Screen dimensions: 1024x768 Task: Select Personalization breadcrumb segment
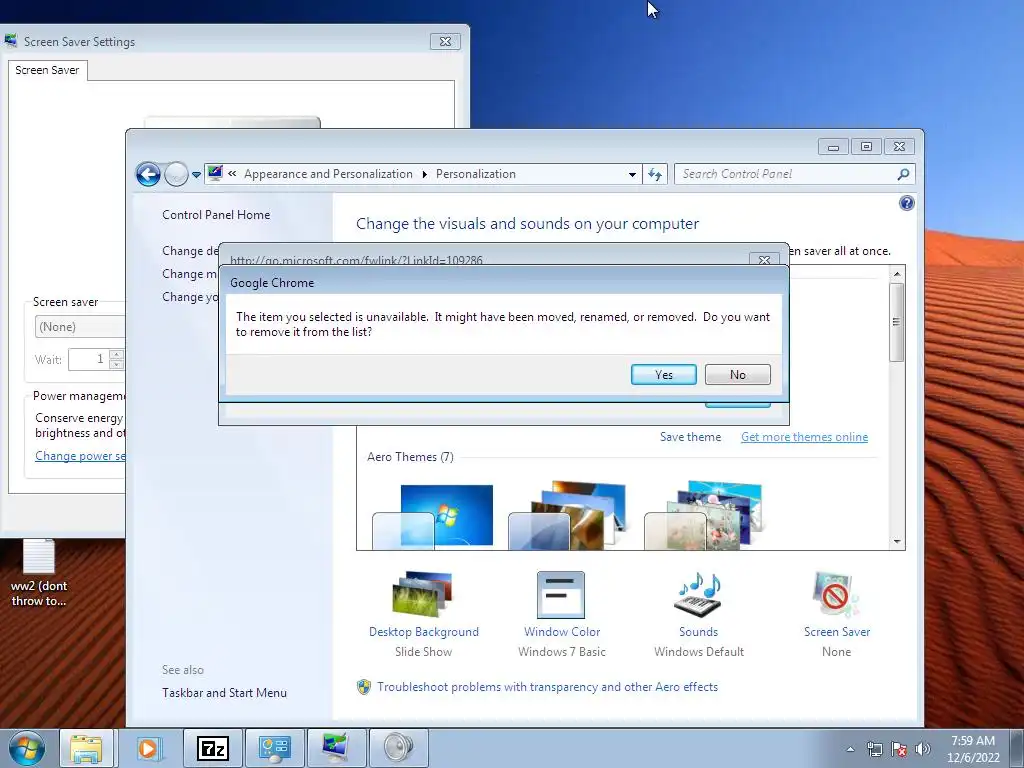475,174
